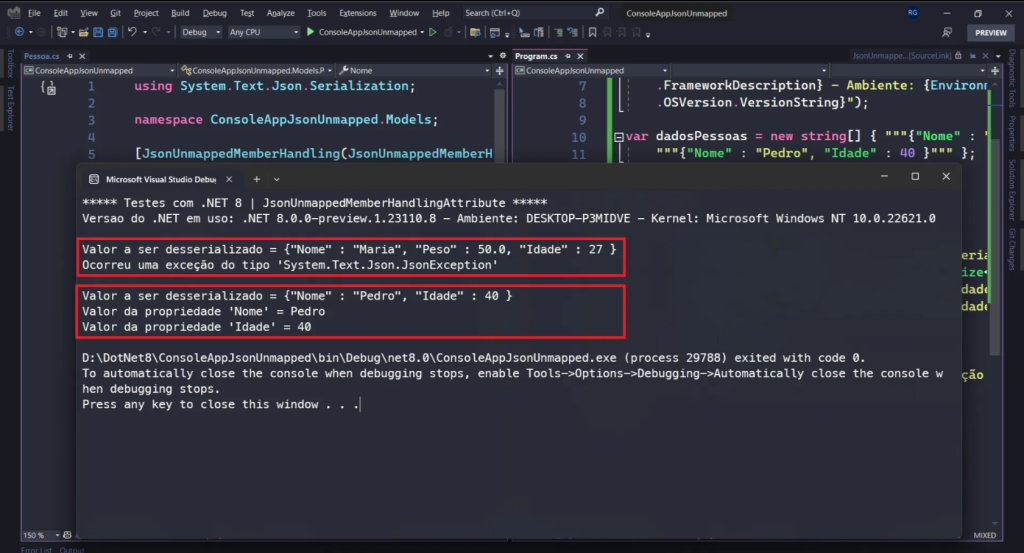Open the Toolbox side panel

coord(10,64)
